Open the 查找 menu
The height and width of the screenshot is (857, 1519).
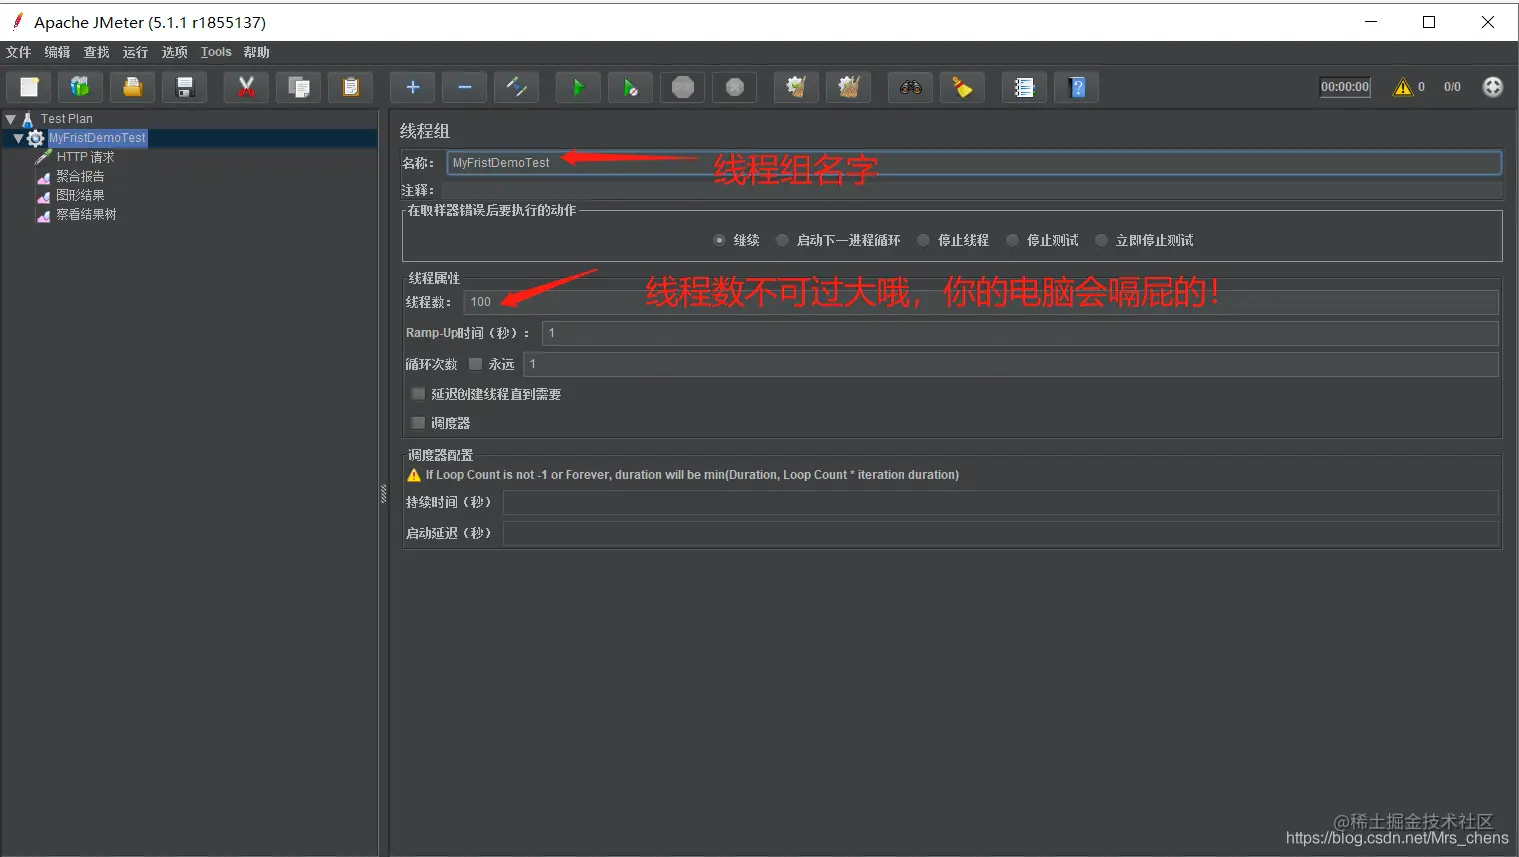[x=96, y=52]
